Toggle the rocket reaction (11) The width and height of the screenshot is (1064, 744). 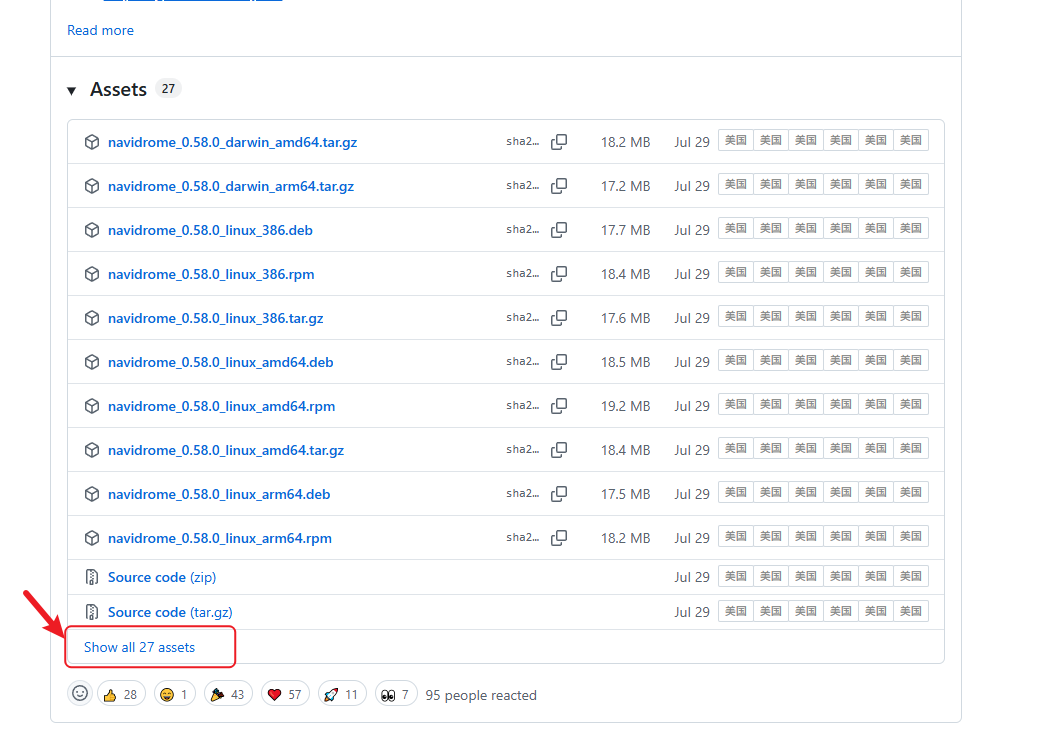tap(341, 694)
